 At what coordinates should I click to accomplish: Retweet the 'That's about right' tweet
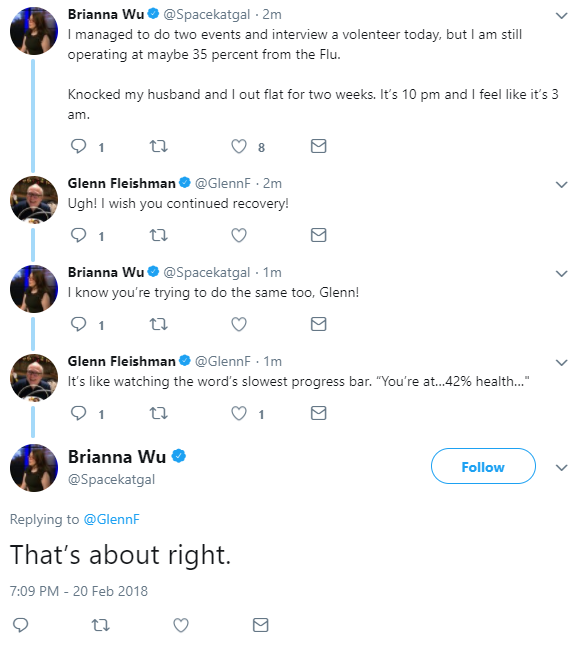(101, 625)
